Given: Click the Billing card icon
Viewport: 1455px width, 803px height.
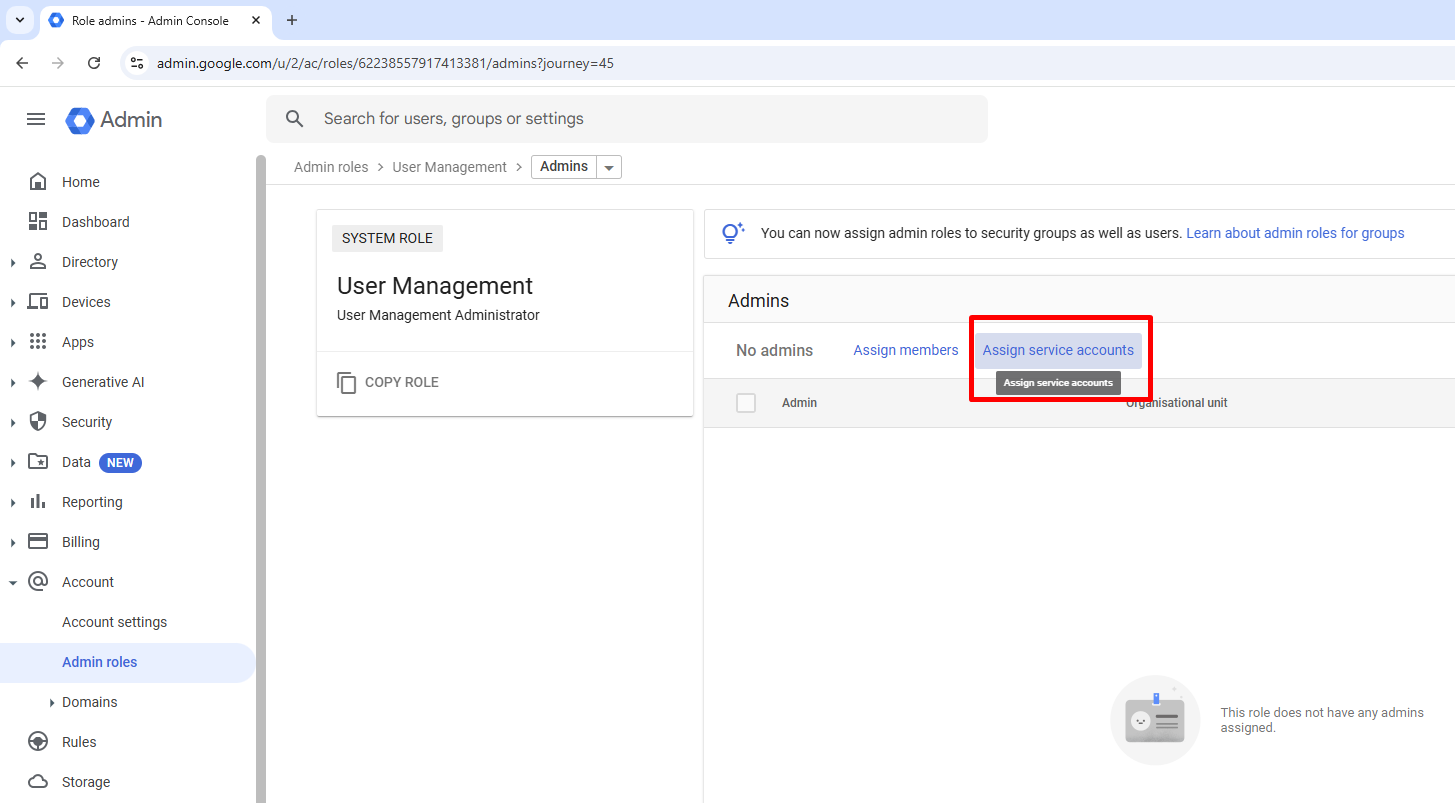Looking at the screenshot, I should click(38, 542).
